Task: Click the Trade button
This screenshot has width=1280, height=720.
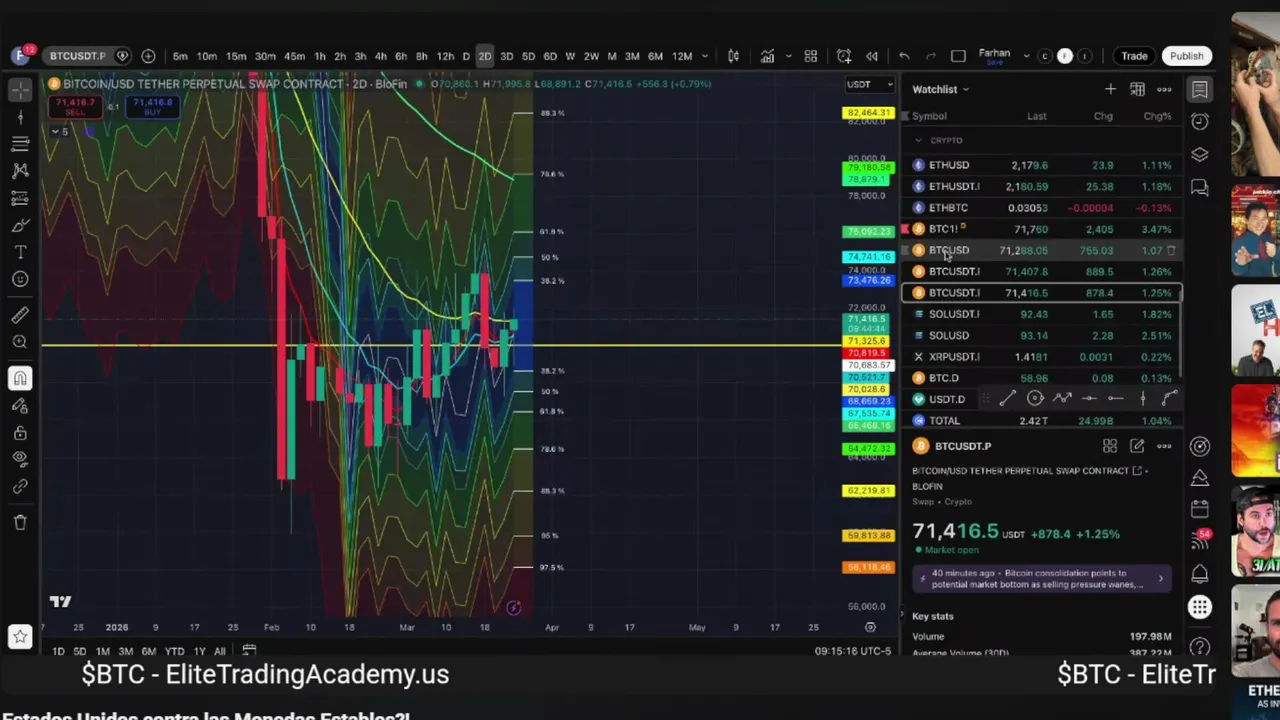Action: click(x=1134, y=56)
